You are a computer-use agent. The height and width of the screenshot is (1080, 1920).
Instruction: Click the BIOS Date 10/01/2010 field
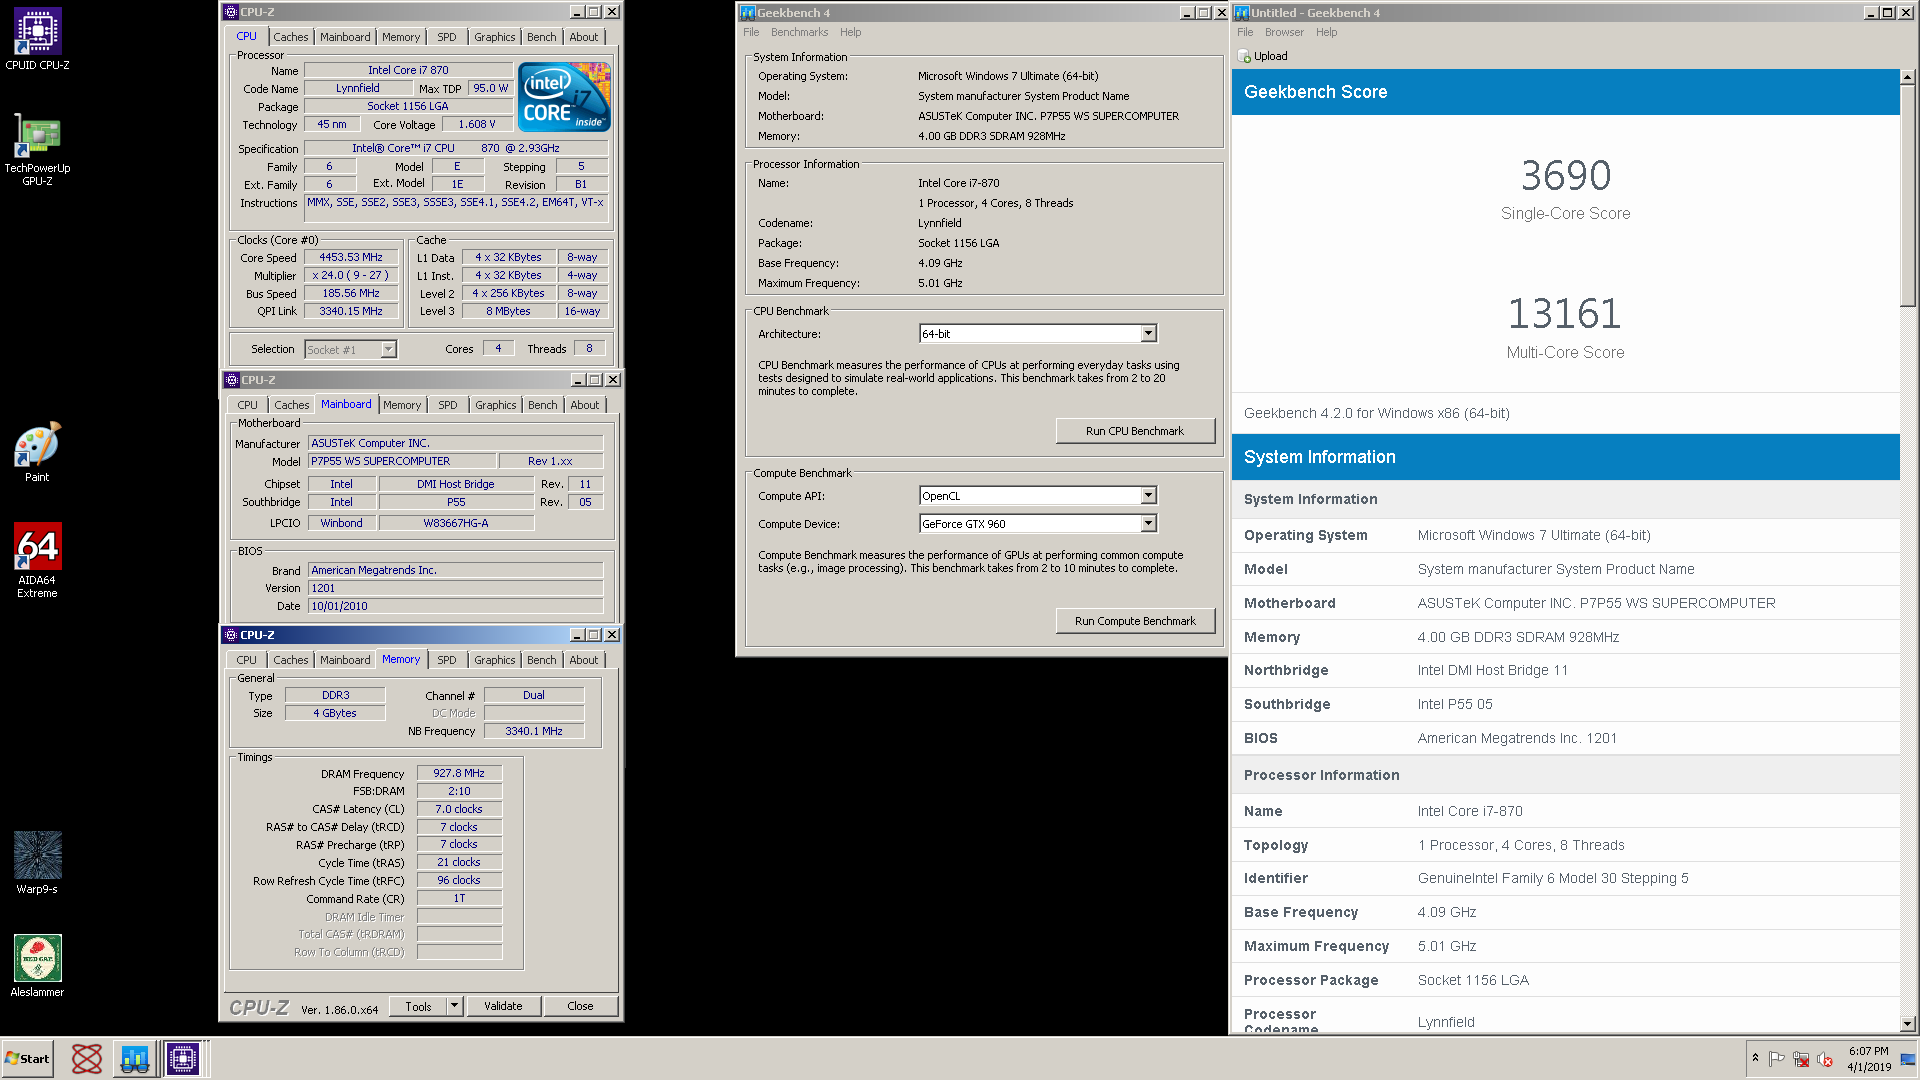click(x=455, y=606)
